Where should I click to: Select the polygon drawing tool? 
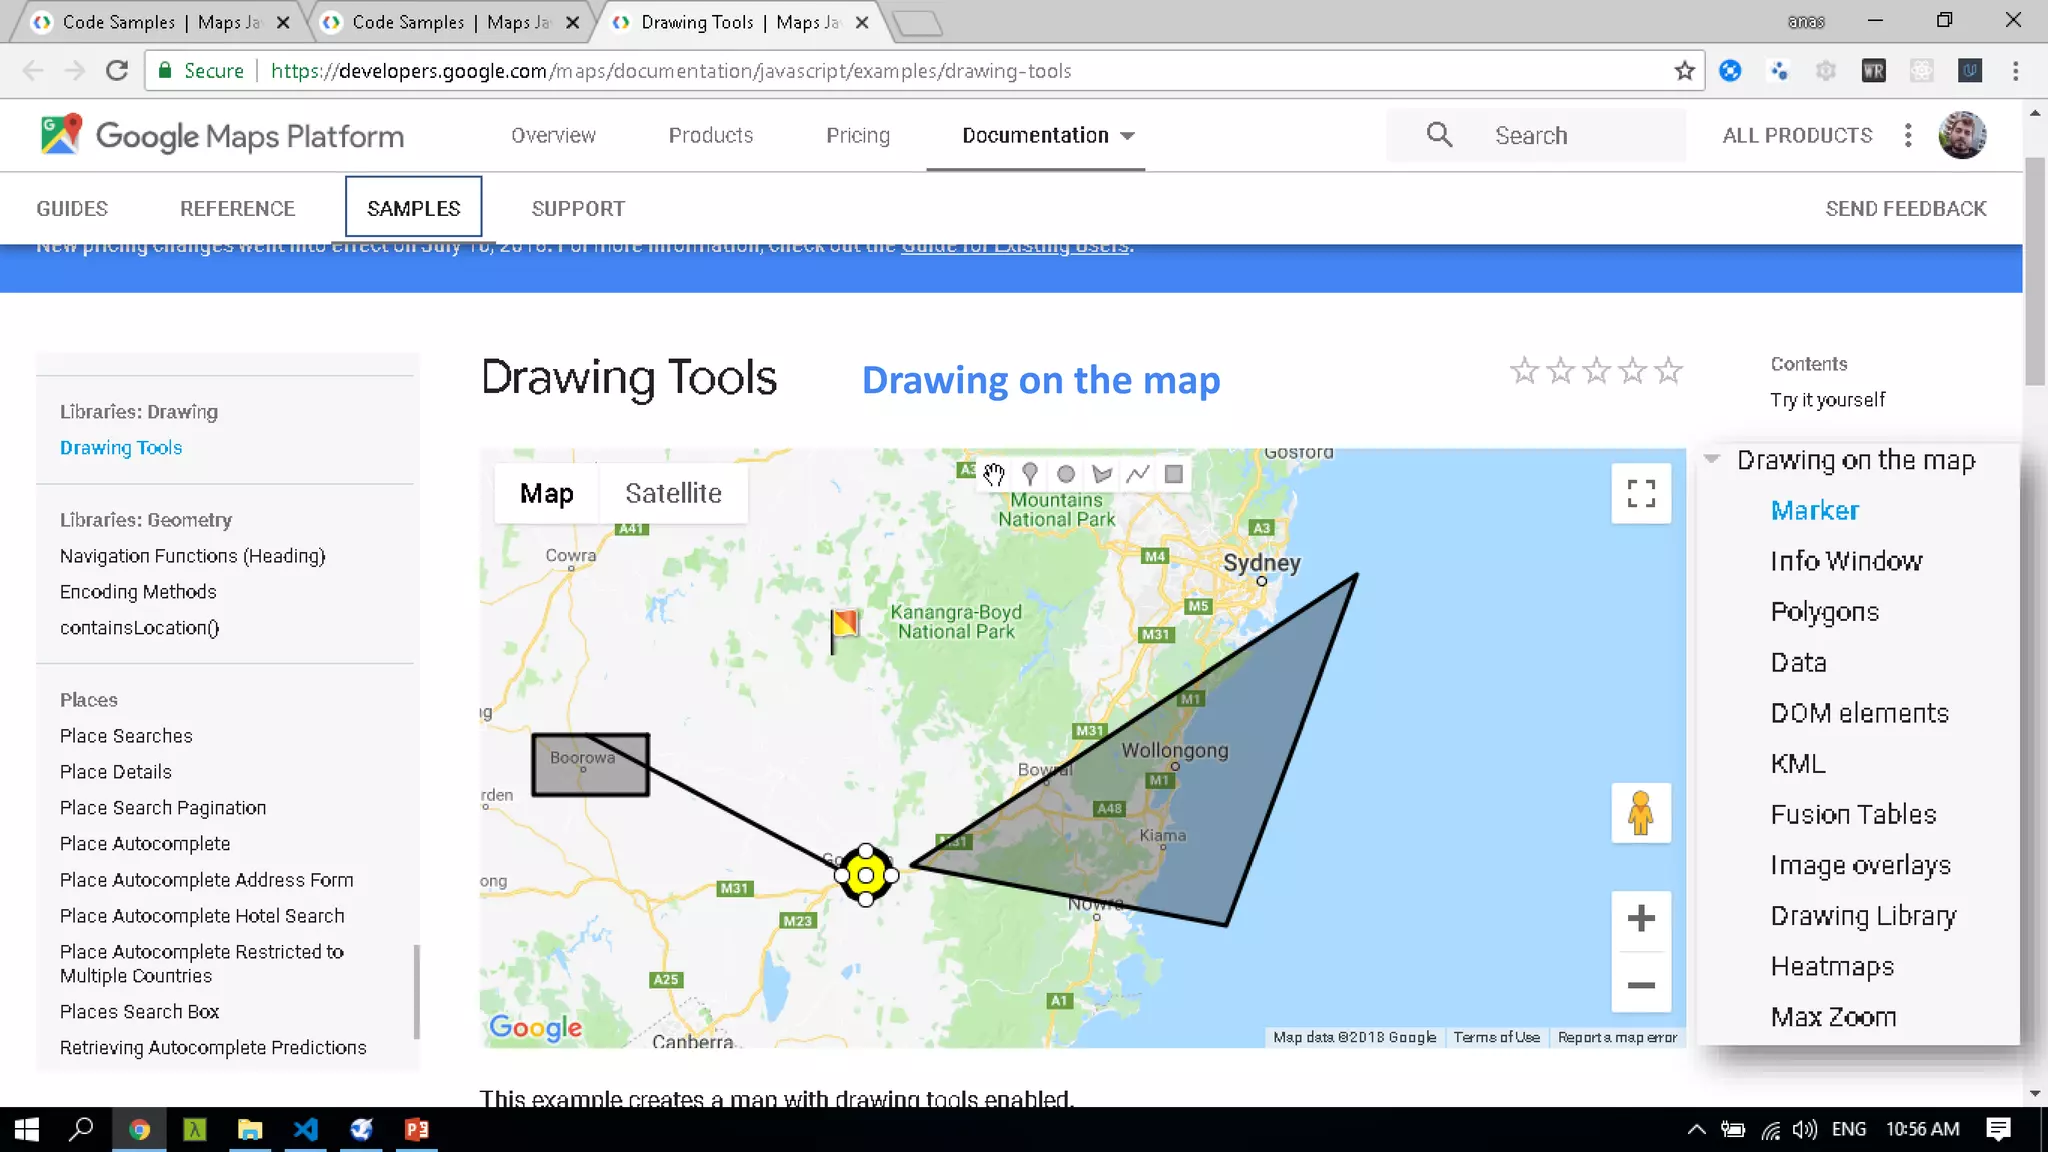(1102, 474)
